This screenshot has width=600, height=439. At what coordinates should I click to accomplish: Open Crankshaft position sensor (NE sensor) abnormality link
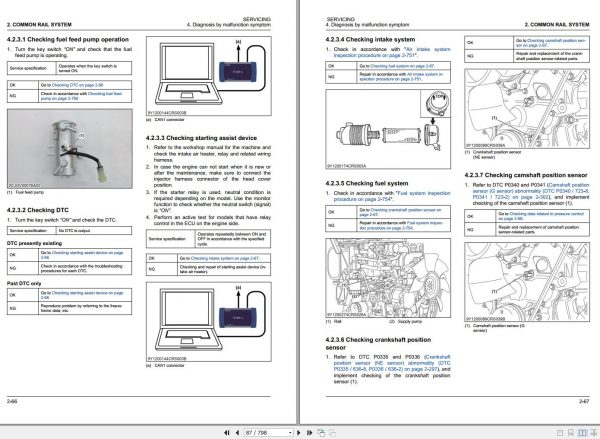(x=392, y=363)
